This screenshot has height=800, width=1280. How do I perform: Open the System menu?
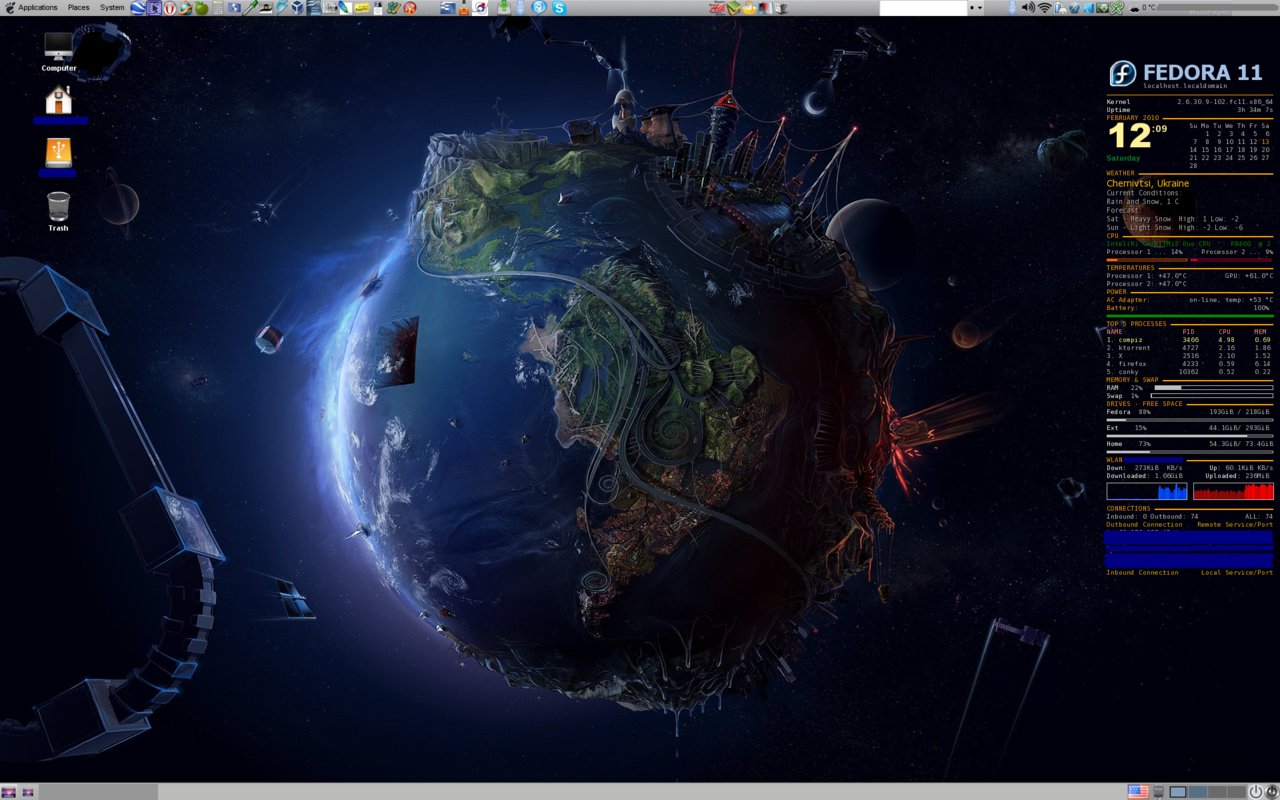[x=112, y=8]
